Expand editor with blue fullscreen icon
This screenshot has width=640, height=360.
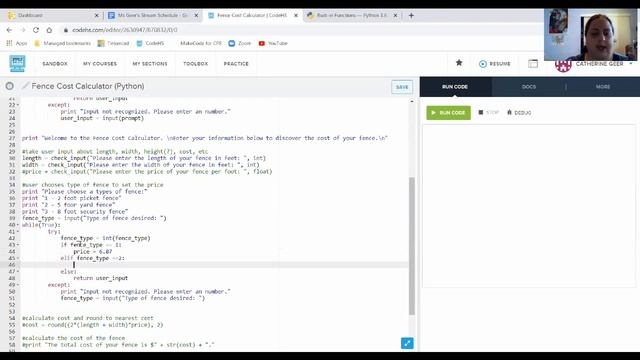[407, 343]
